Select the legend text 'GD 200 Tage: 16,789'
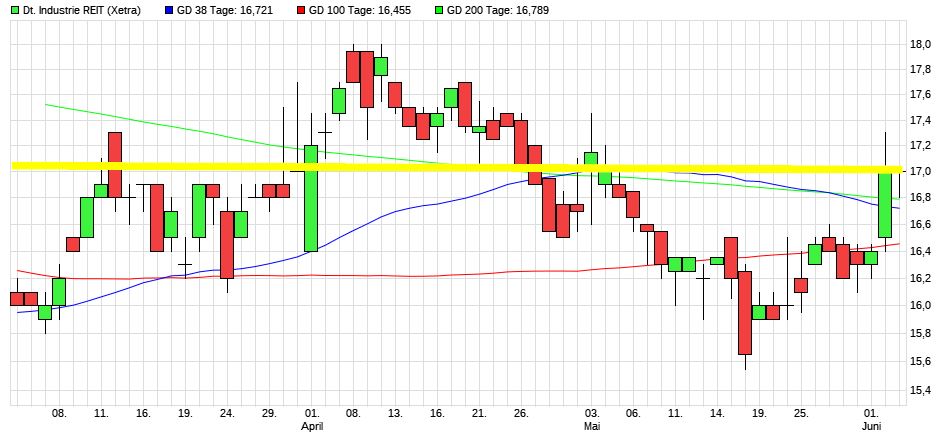 (x=497, y=10)
